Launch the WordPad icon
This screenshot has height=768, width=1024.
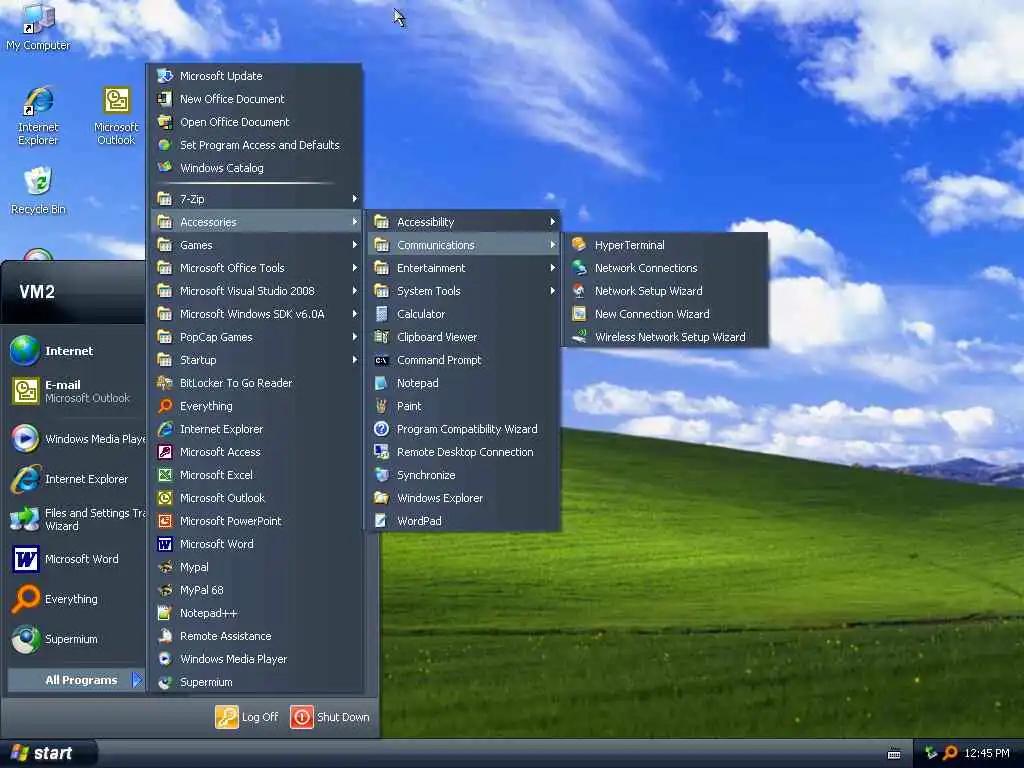(381, 521)
